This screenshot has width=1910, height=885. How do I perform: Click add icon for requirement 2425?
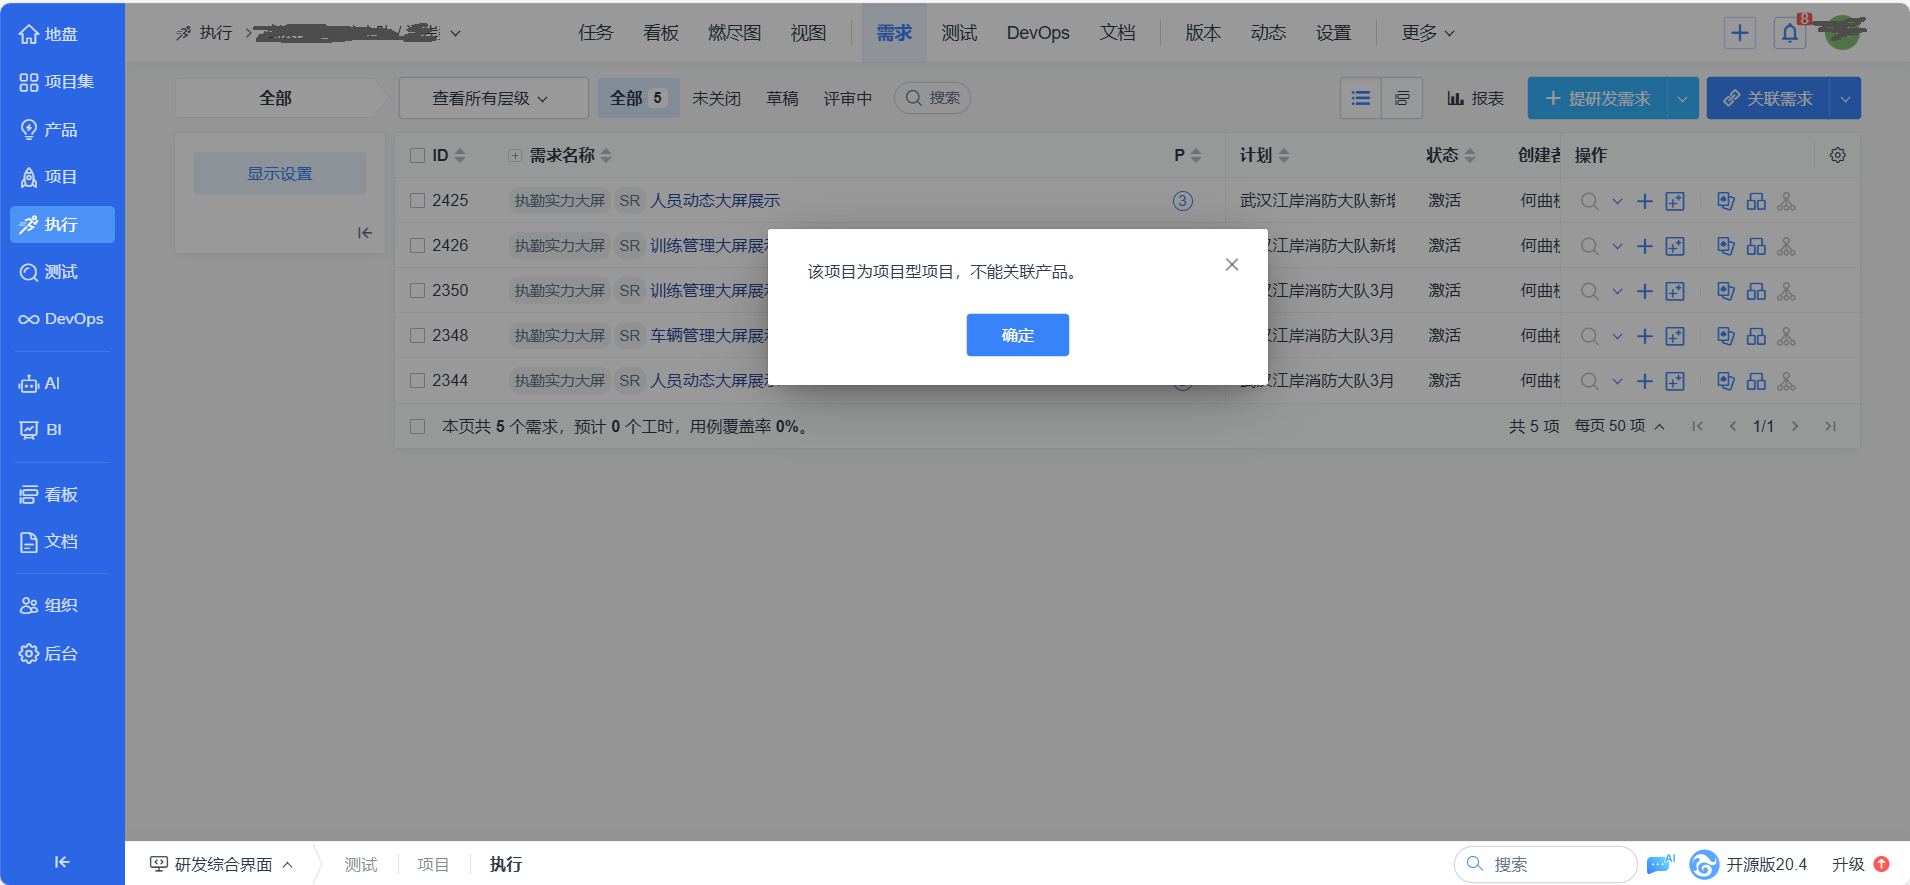pos(1644,201)
